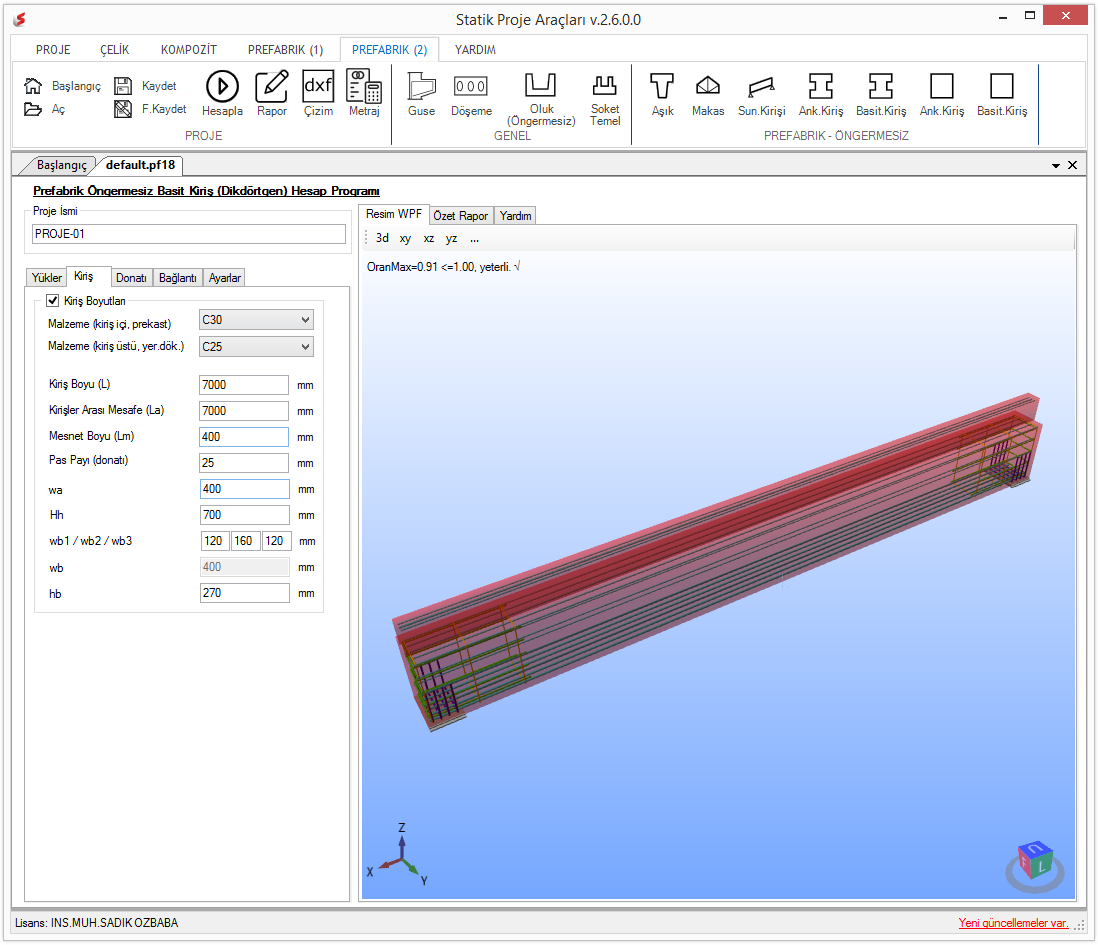Click the Yeni güncellemeler var link
This screenshot has height=945, width=1098.
pos(1013,923)
